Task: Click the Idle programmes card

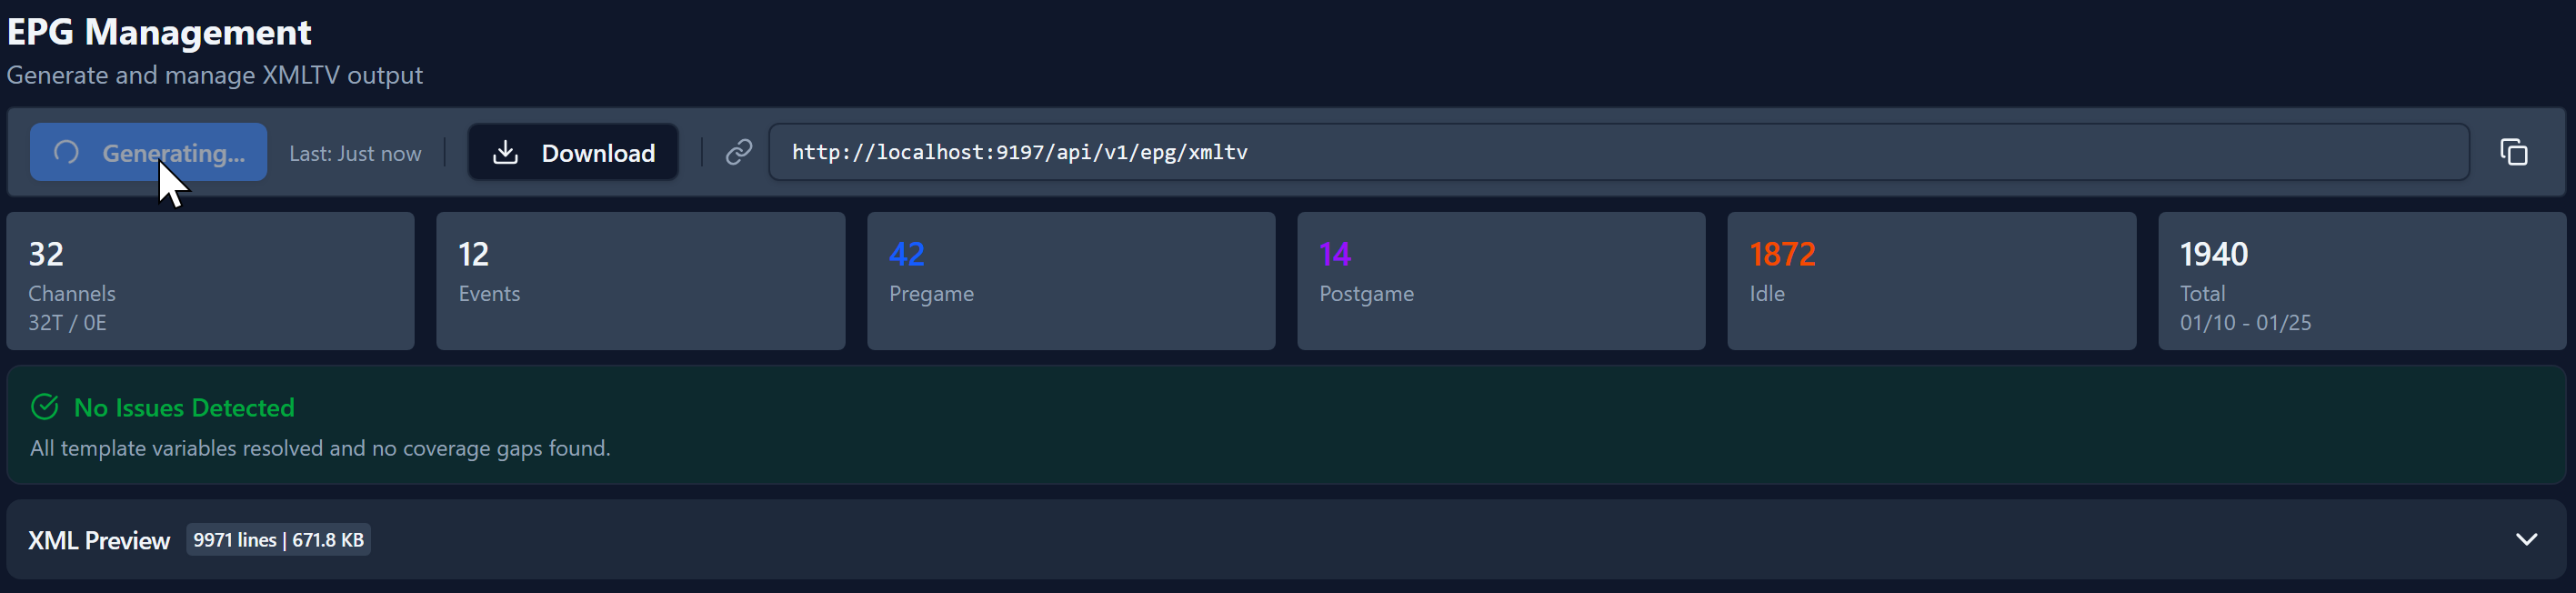Action: pyautogui.click(x=1931, y=281)
